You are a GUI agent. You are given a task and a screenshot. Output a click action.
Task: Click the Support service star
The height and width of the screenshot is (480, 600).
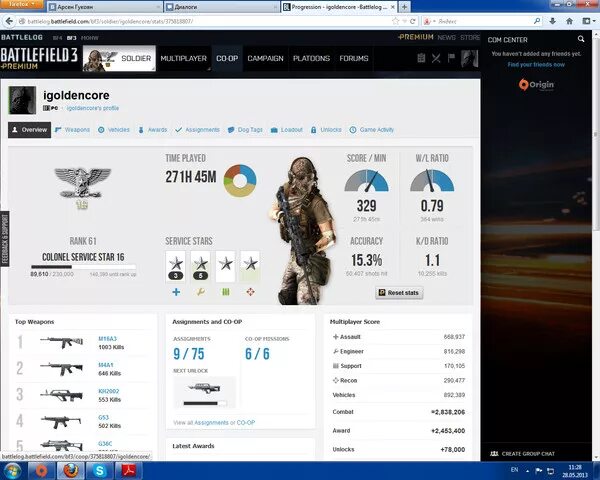(x=225, y=266)
